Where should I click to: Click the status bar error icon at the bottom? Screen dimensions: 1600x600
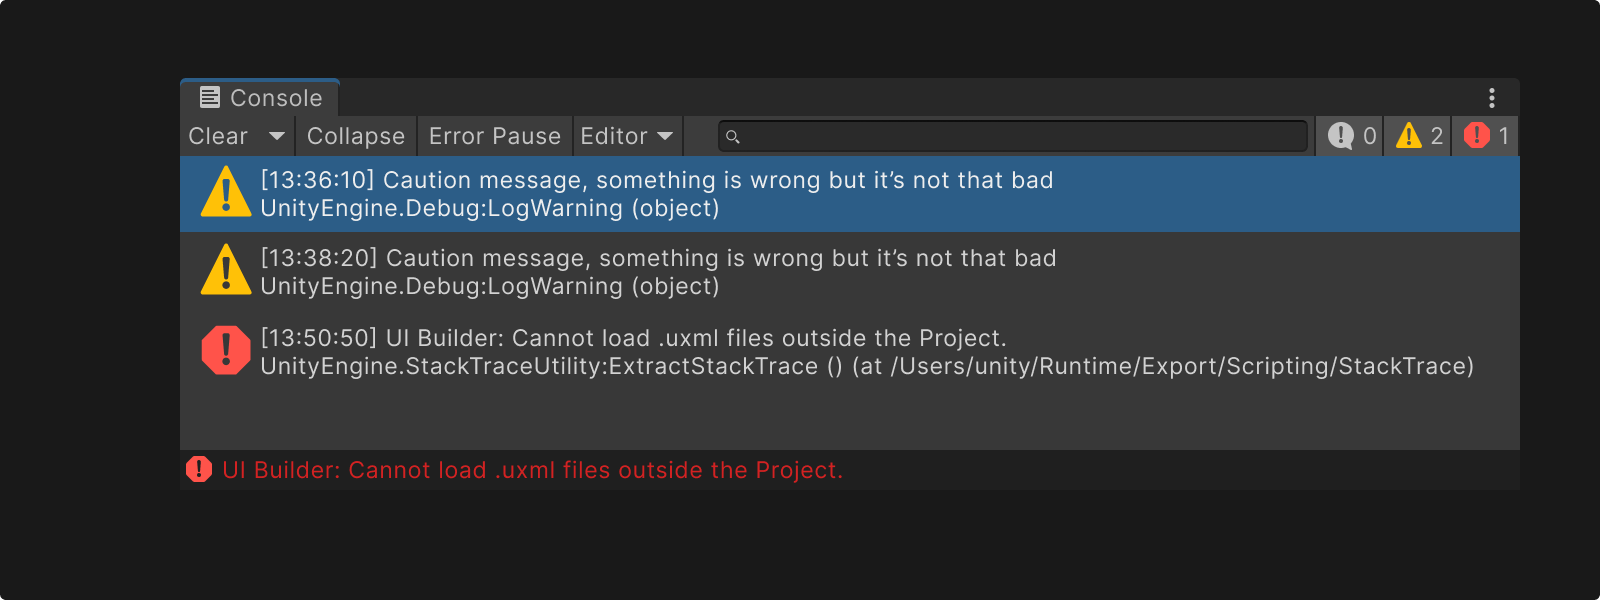coord(198,469)
